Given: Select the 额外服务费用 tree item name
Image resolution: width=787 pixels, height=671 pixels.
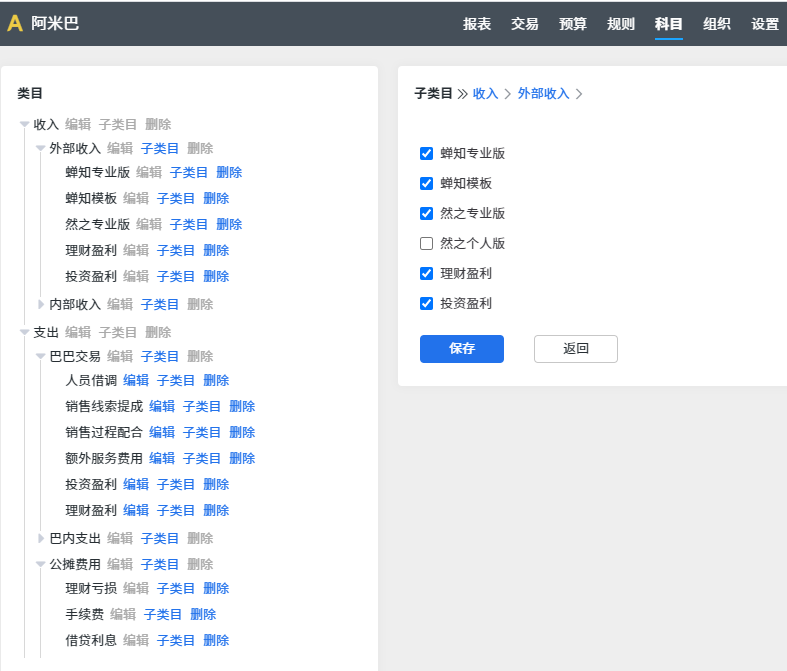Looking at the screenshot, I should click(104, 459).
